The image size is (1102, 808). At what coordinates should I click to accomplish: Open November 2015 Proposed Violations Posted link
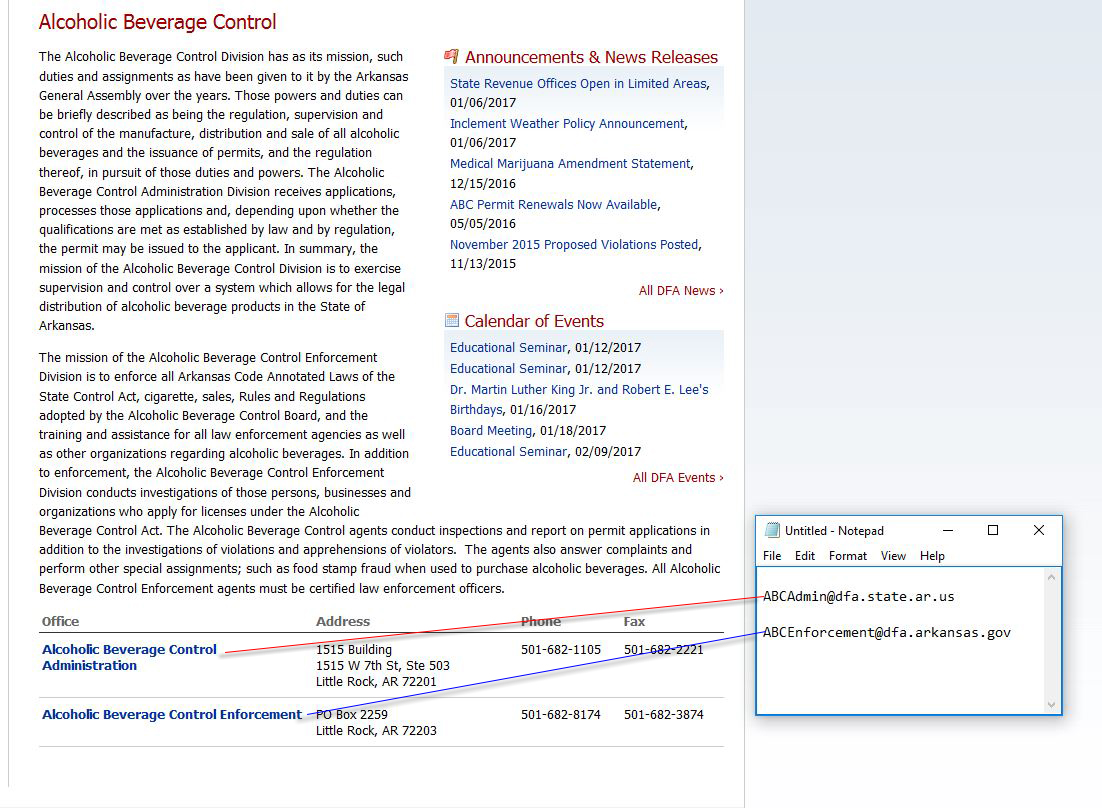click(x=574, y=245)
